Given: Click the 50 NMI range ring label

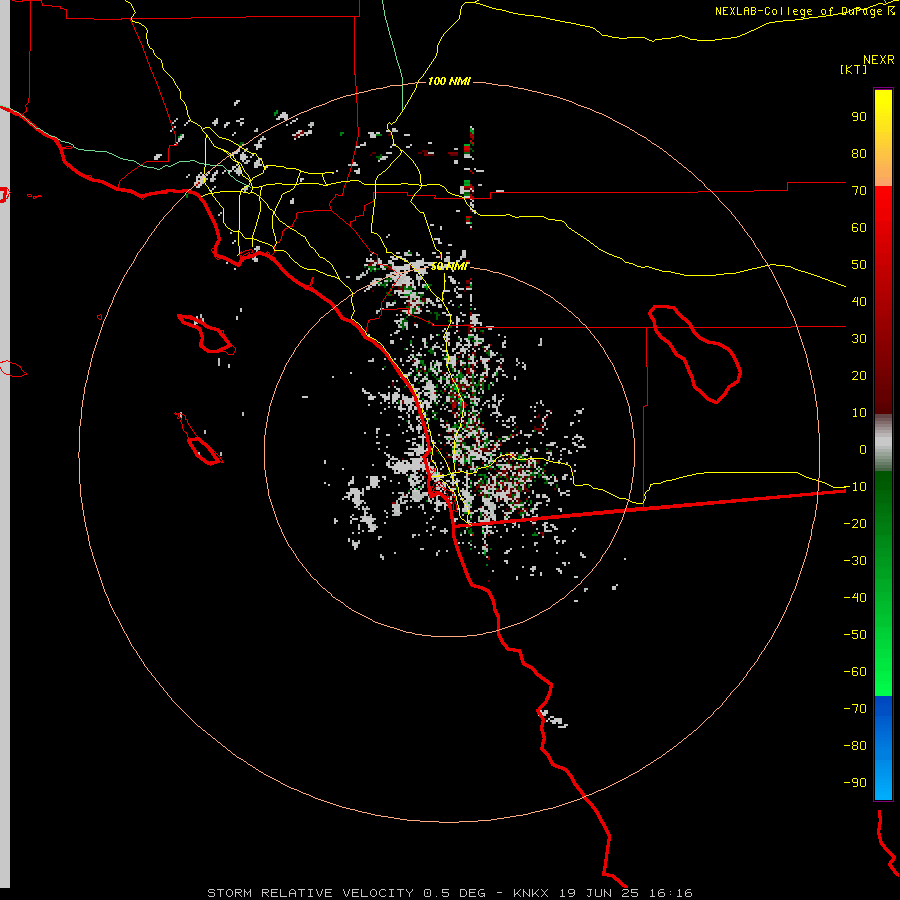Looking at the screenshot, I should (x=449, y=266).
